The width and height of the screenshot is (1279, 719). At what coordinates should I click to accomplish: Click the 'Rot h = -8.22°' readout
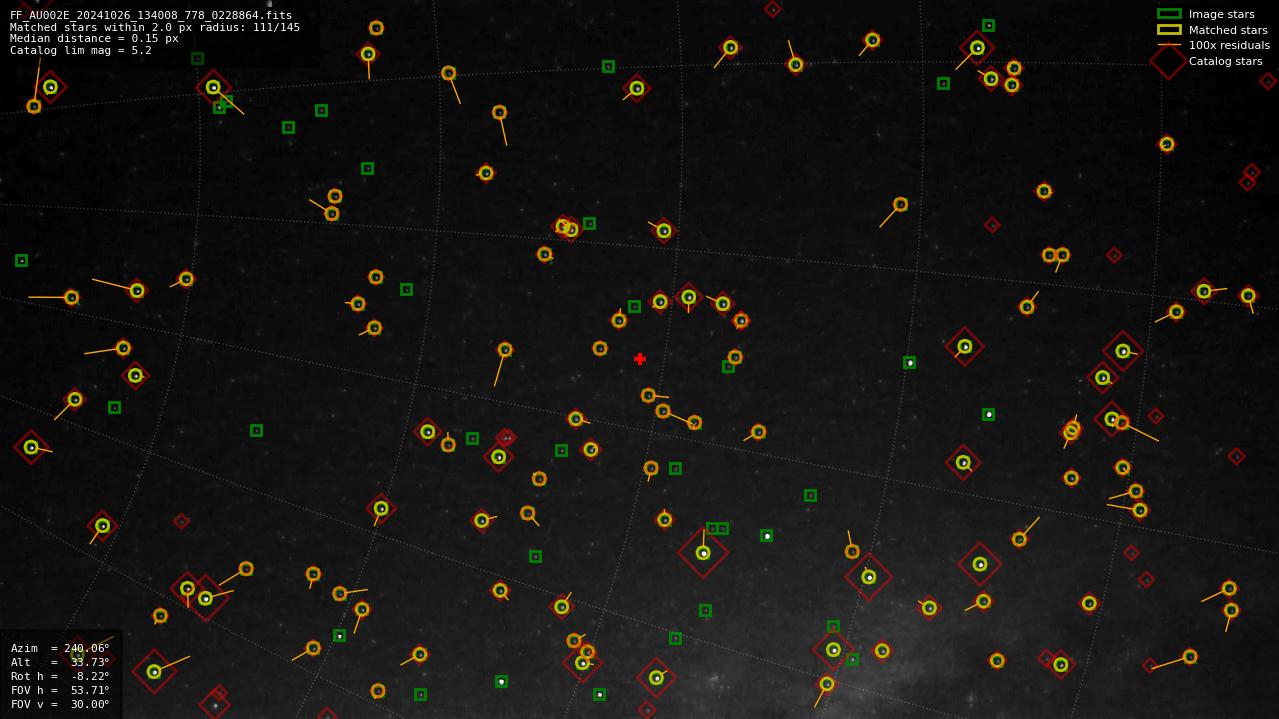pos(60,676)
